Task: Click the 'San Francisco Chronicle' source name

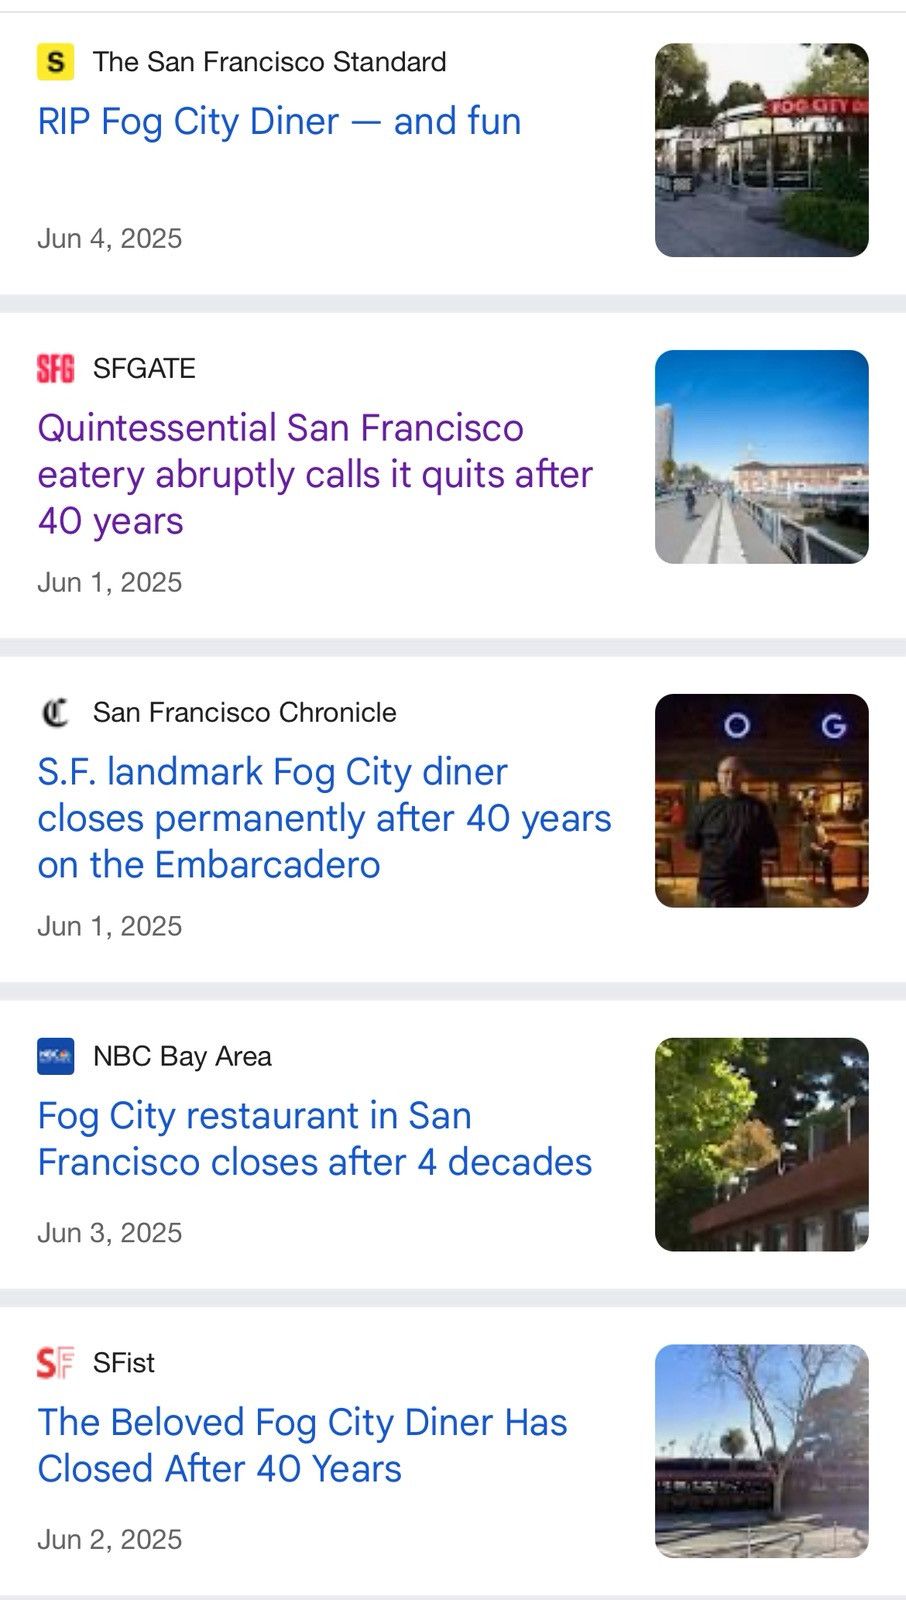Action: pyautogui.click(x=245, y=712)
